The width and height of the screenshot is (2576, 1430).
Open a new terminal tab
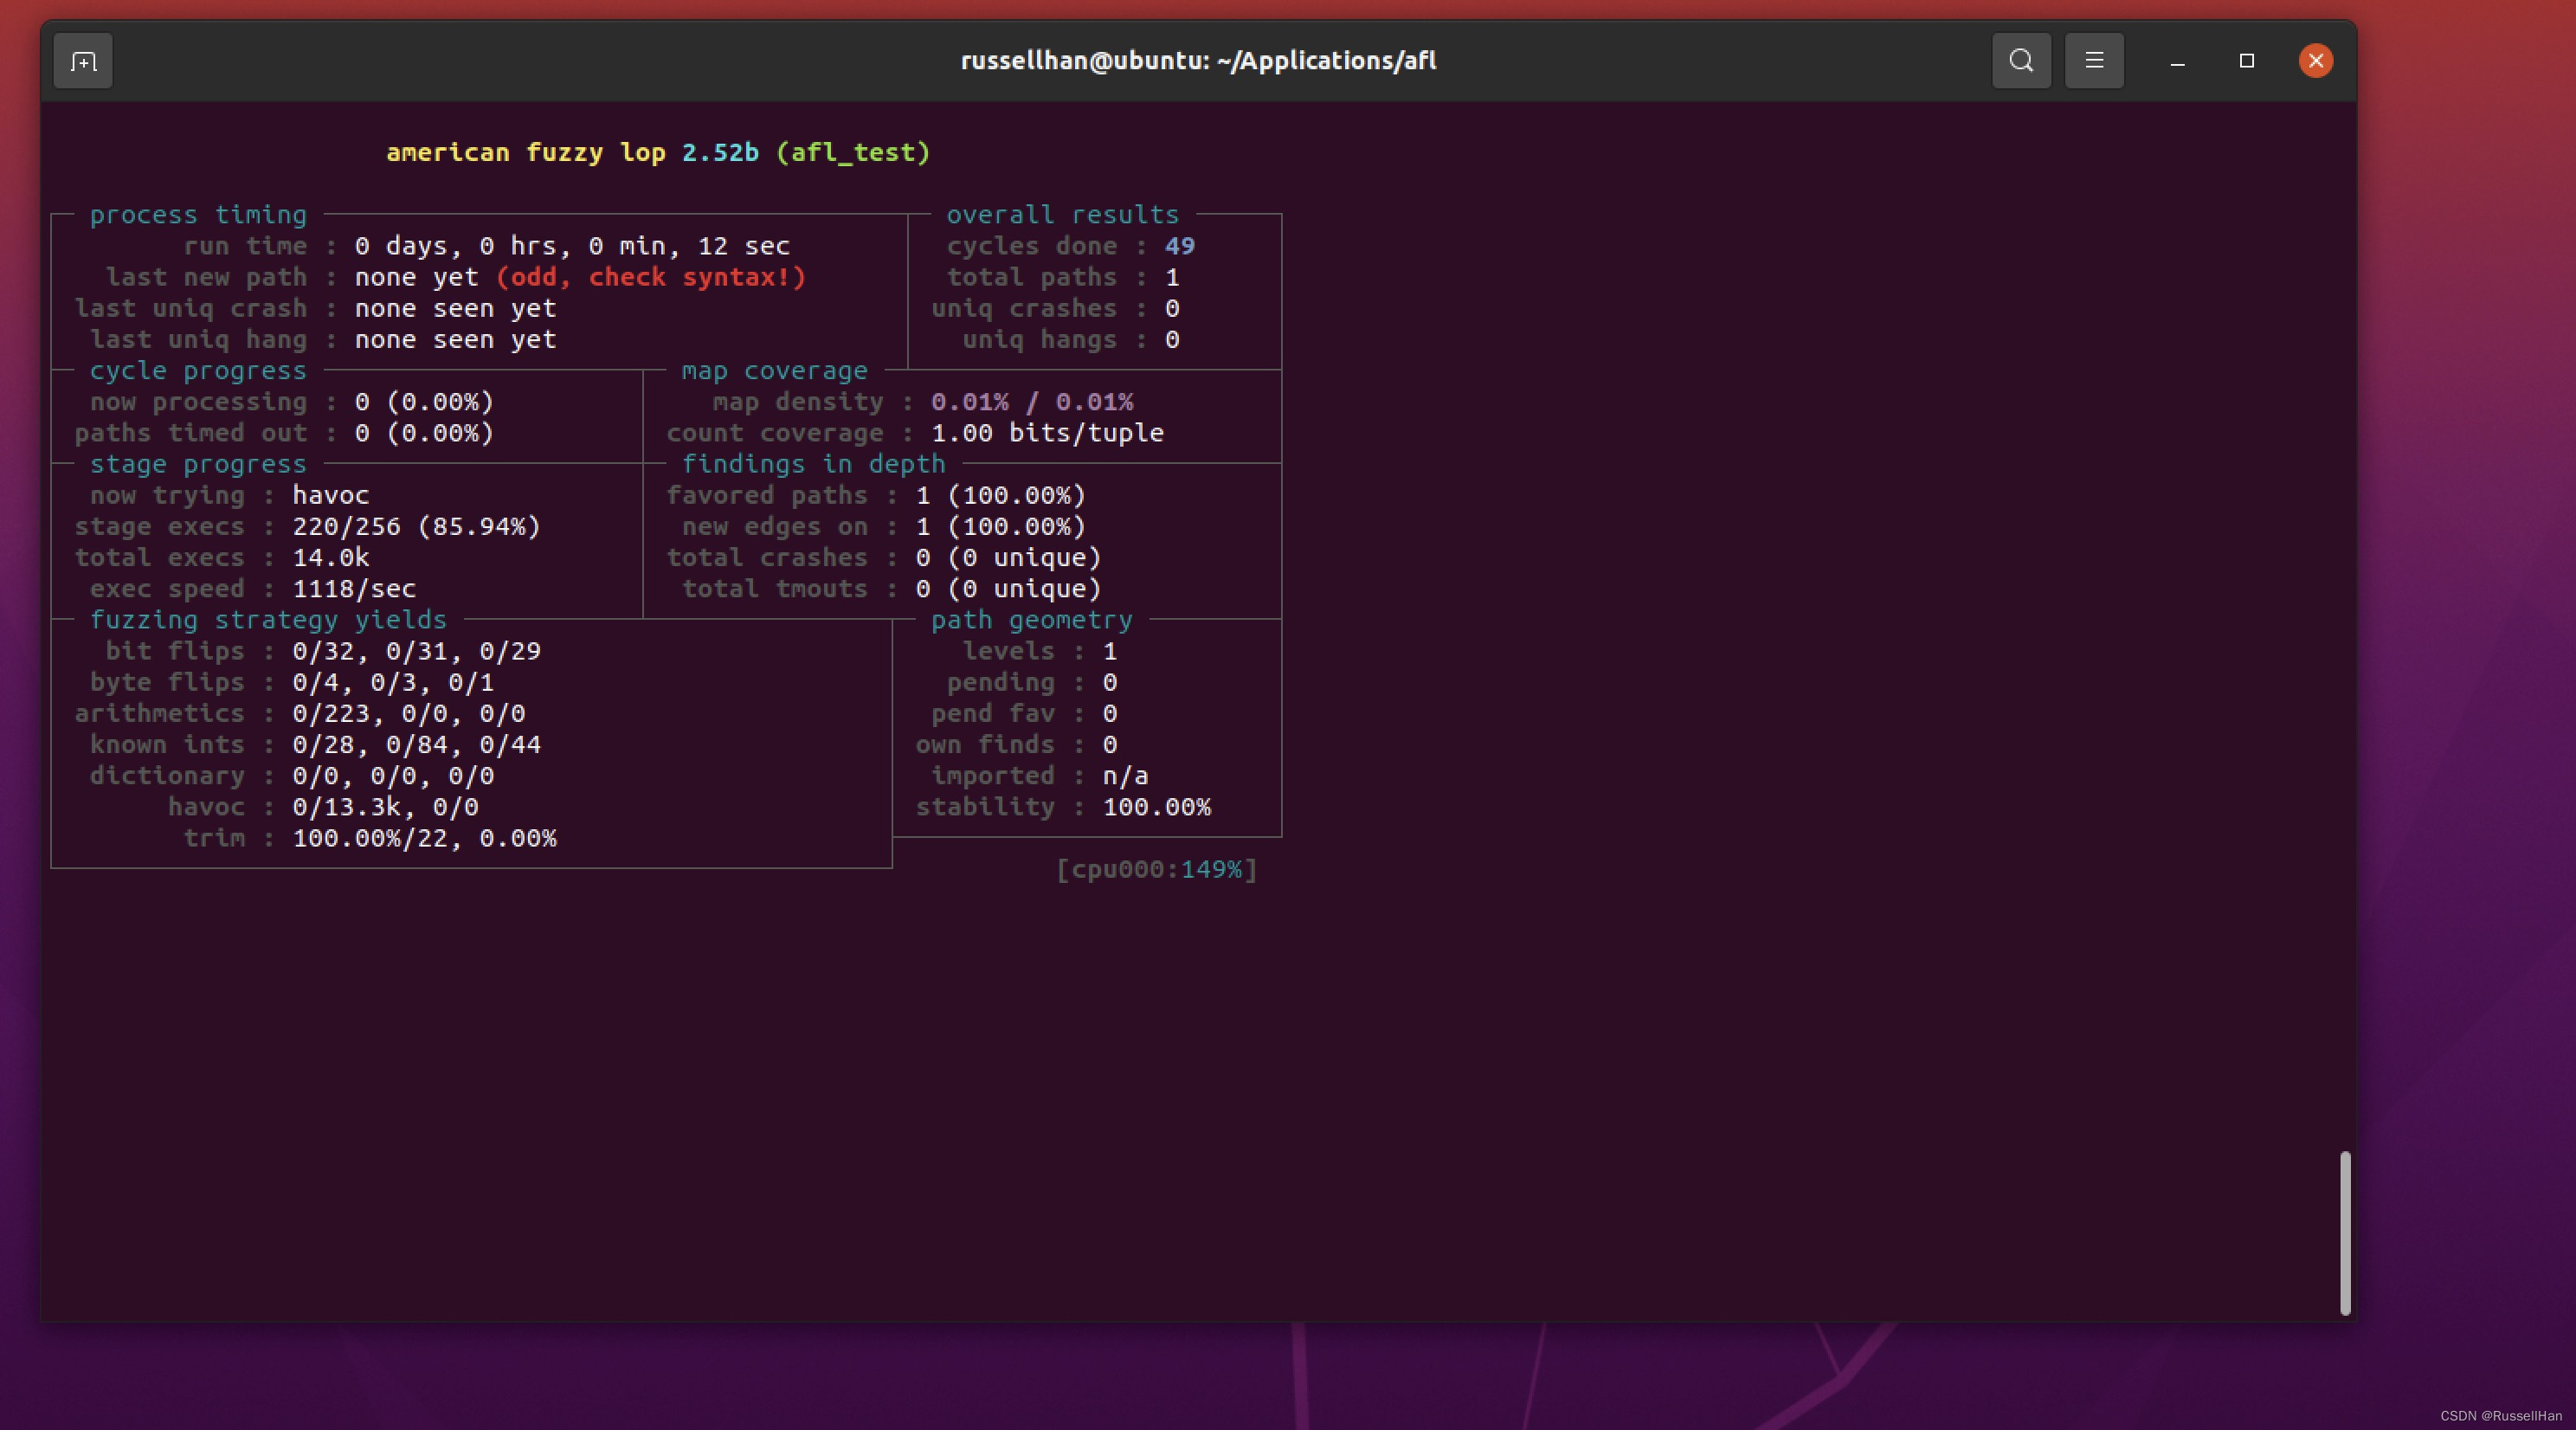(83, 61)
